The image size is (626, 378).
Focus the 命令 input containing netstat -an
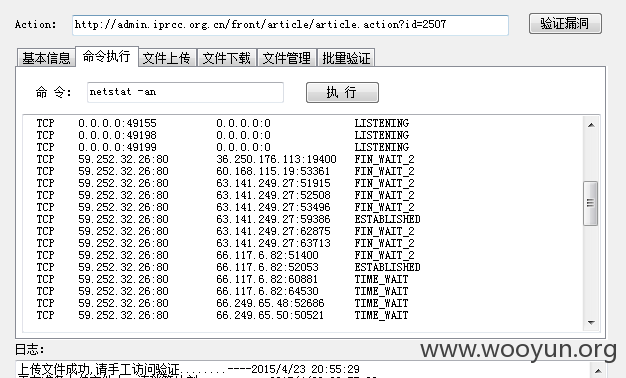pos(185,93)
